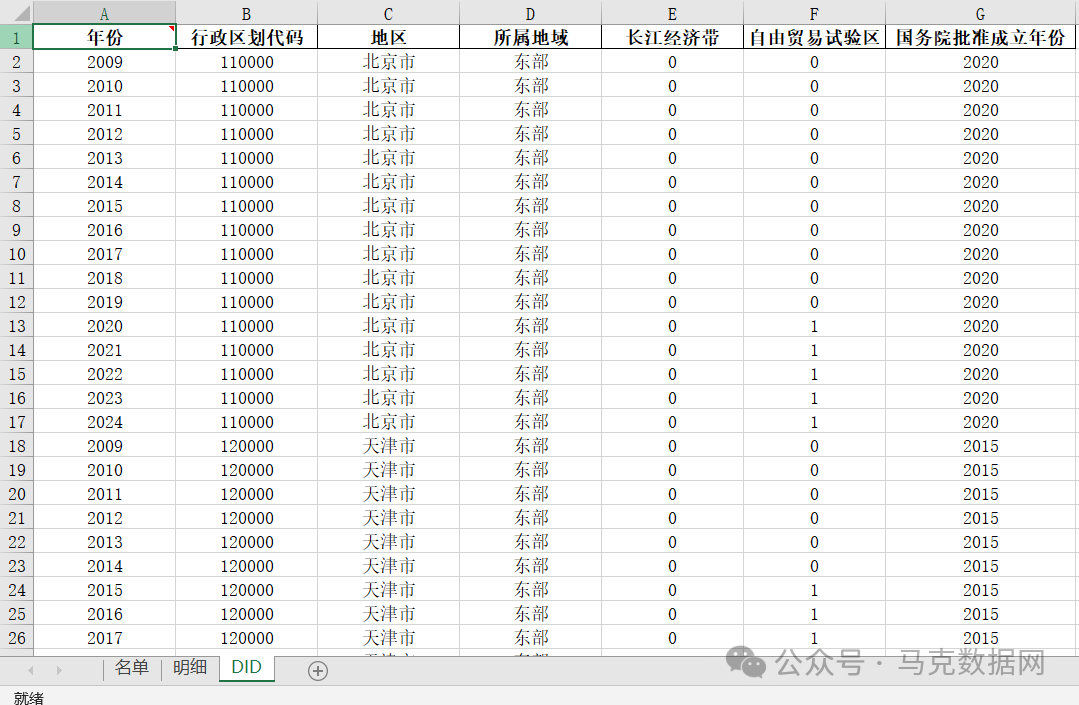1079x705 pixels.
Task: Open the 名单 sheet tab
Action: (132, 670)
